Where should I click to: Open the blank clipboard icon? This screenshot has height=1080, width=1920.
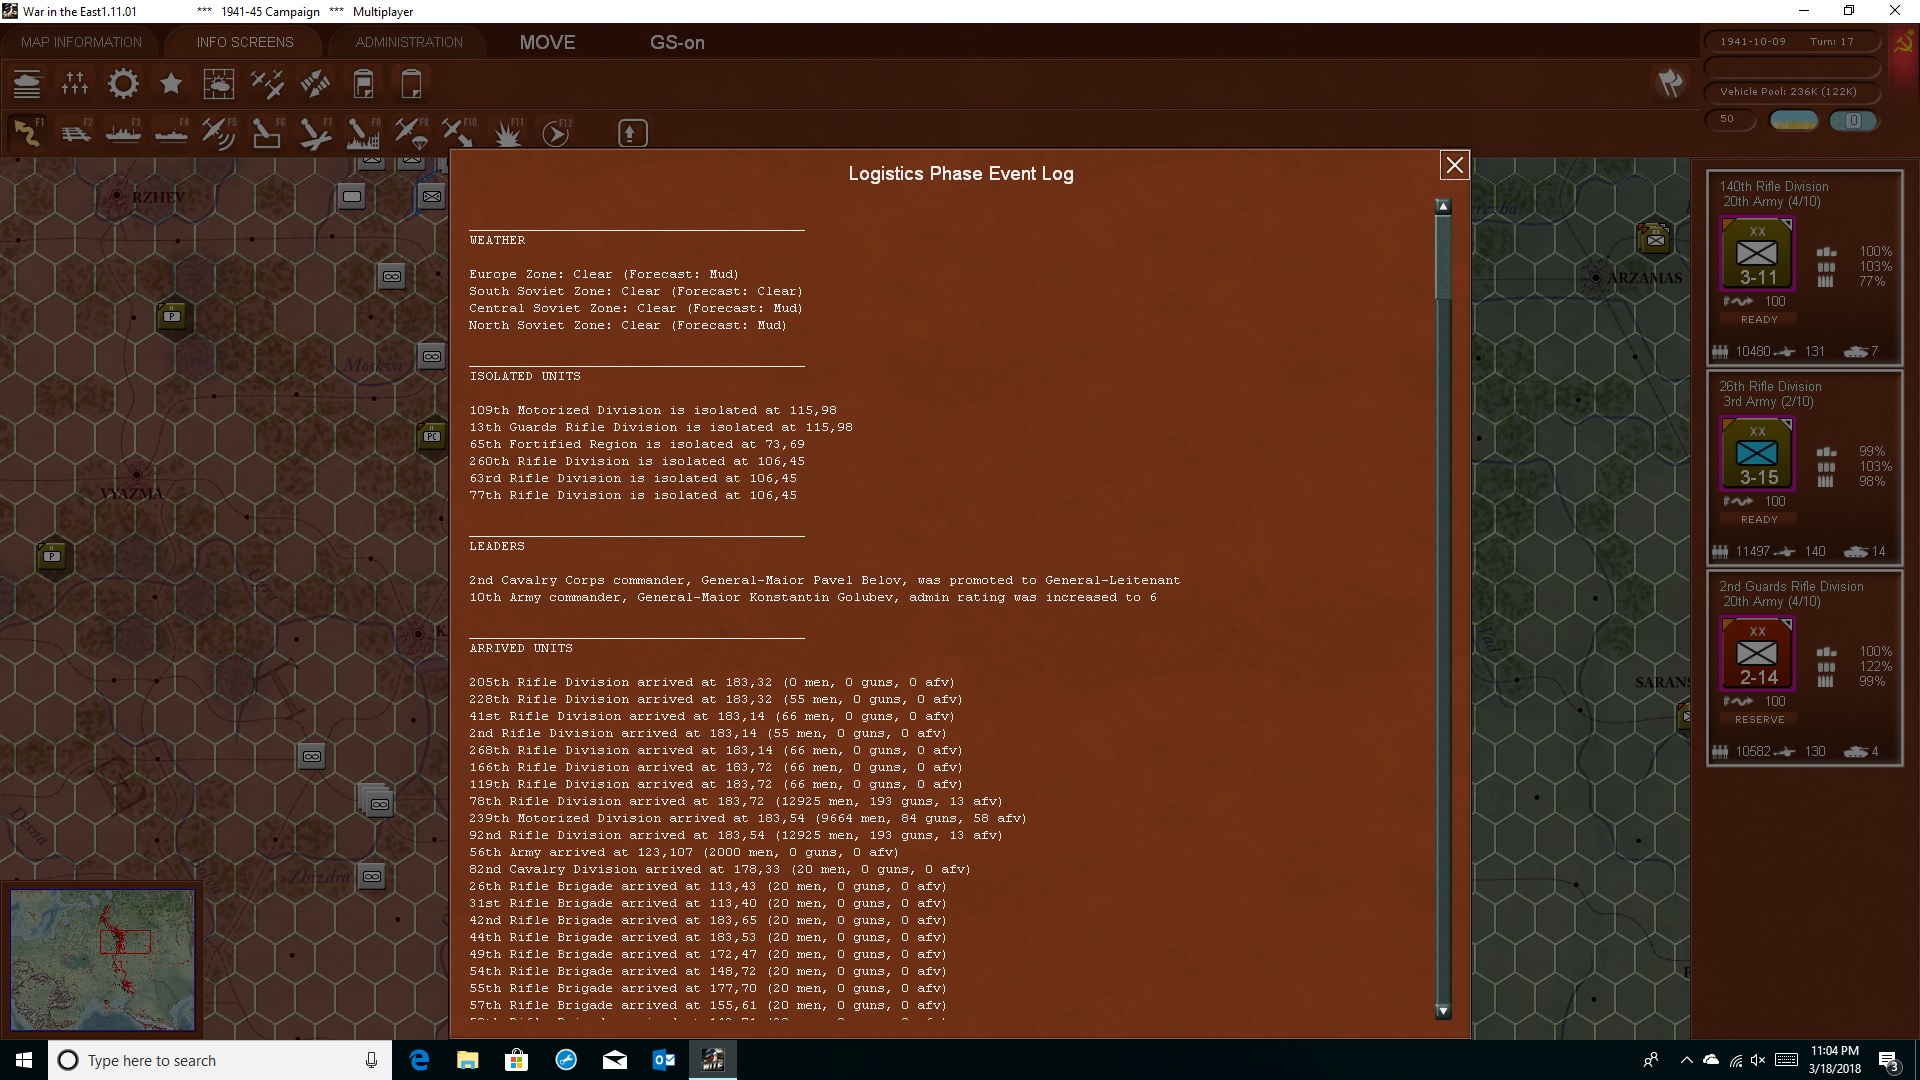pyautogui.click(x=411, y=84)
